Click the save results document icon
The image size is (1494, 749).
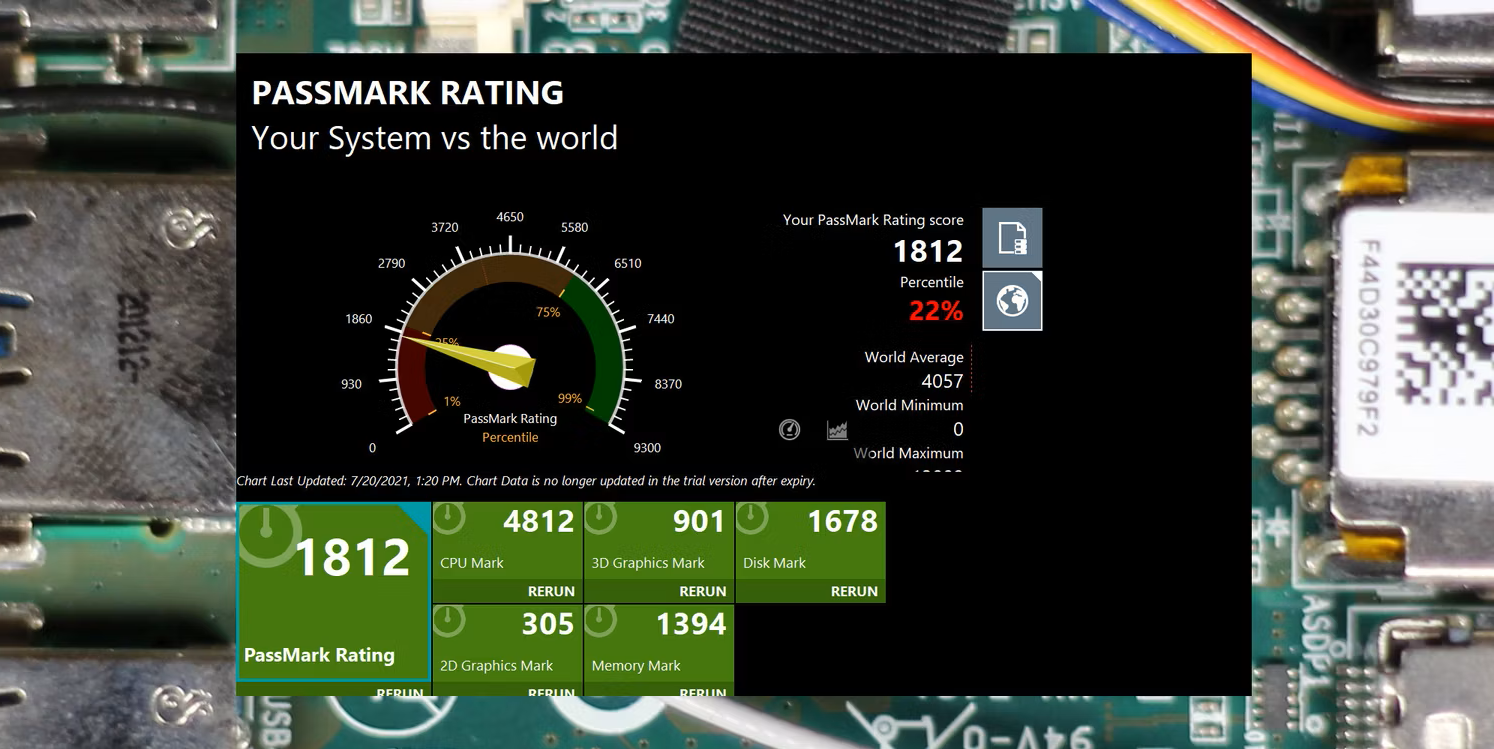[x=1012, y=238]
